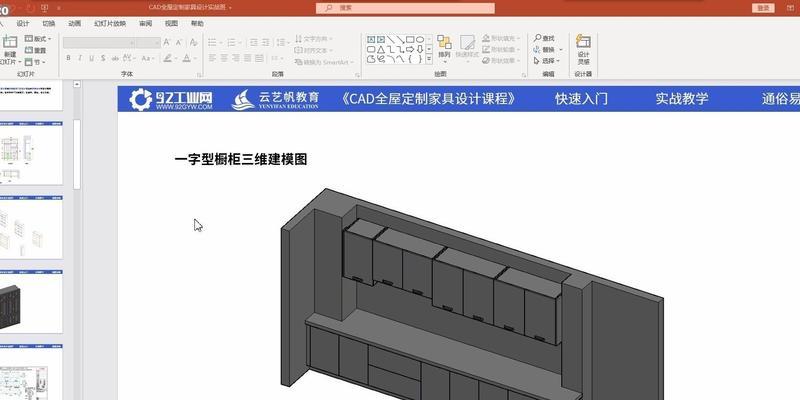Open the paragraph group dialog launcher
The height and width of the screenshot is (400, 800).
(357, 75)
